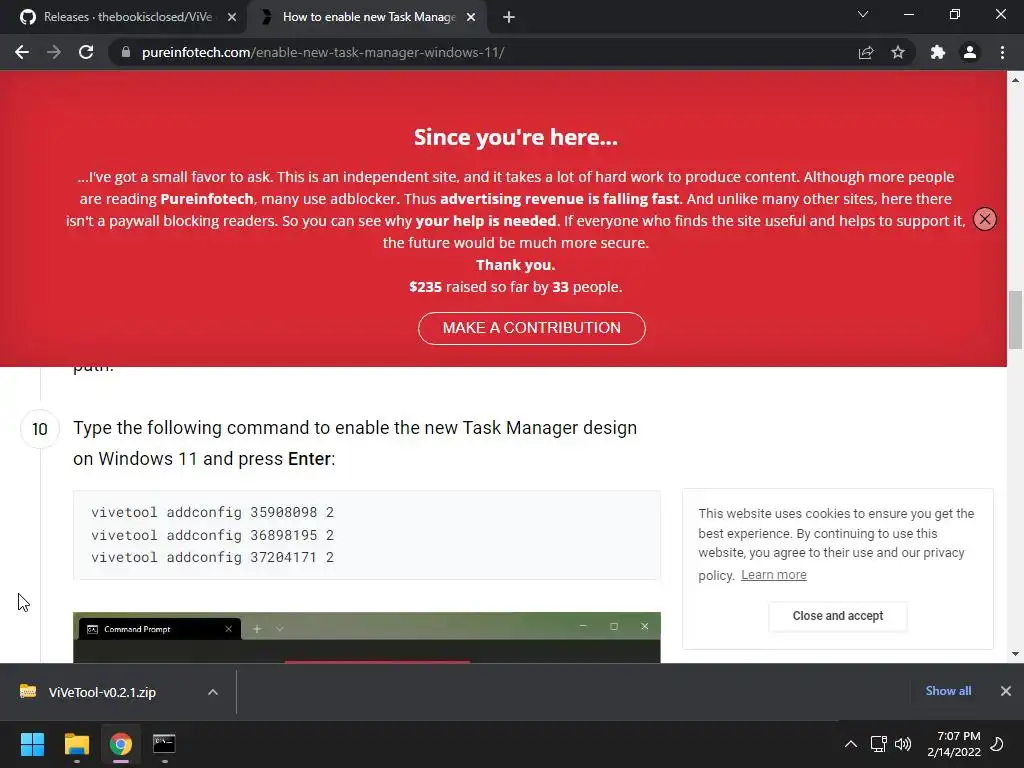Viewport: 1024px width, 768px height.
Task: Open a new browser tab
Action: click(509, 17)
